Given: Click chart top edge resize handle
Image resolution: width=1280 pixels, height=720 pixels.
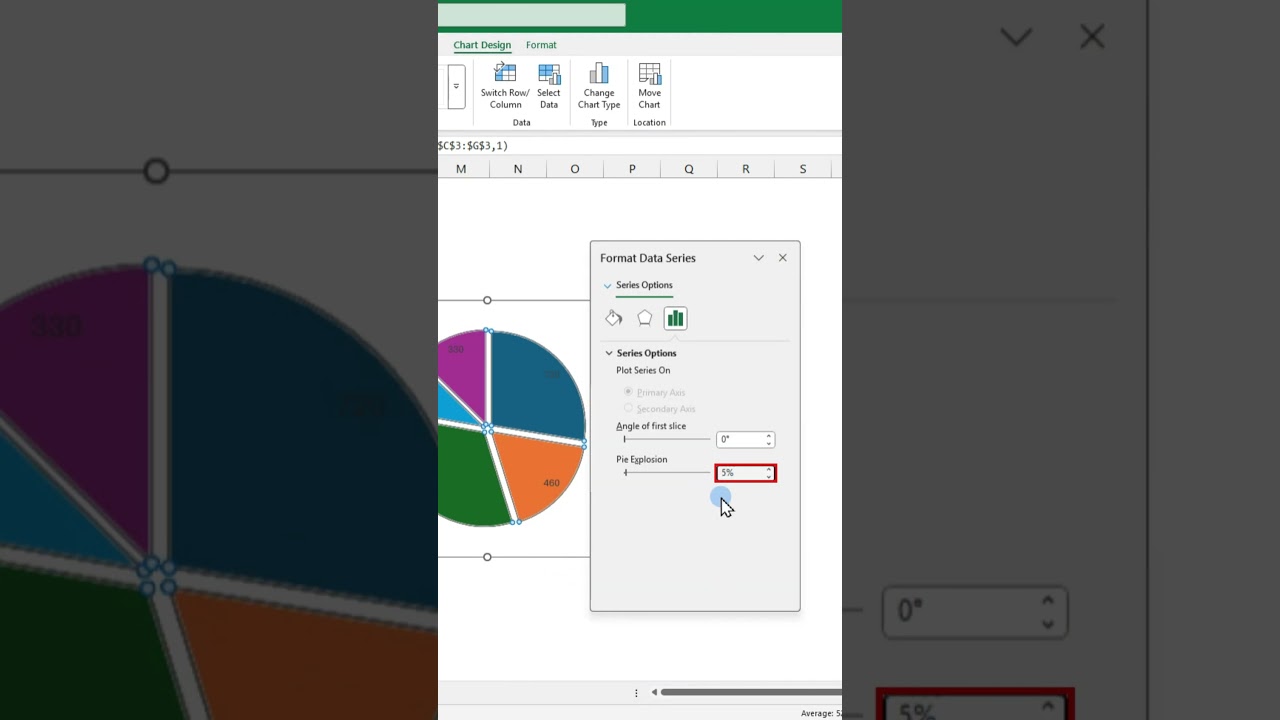Looking at the screenshot, I should pos(487,300).
